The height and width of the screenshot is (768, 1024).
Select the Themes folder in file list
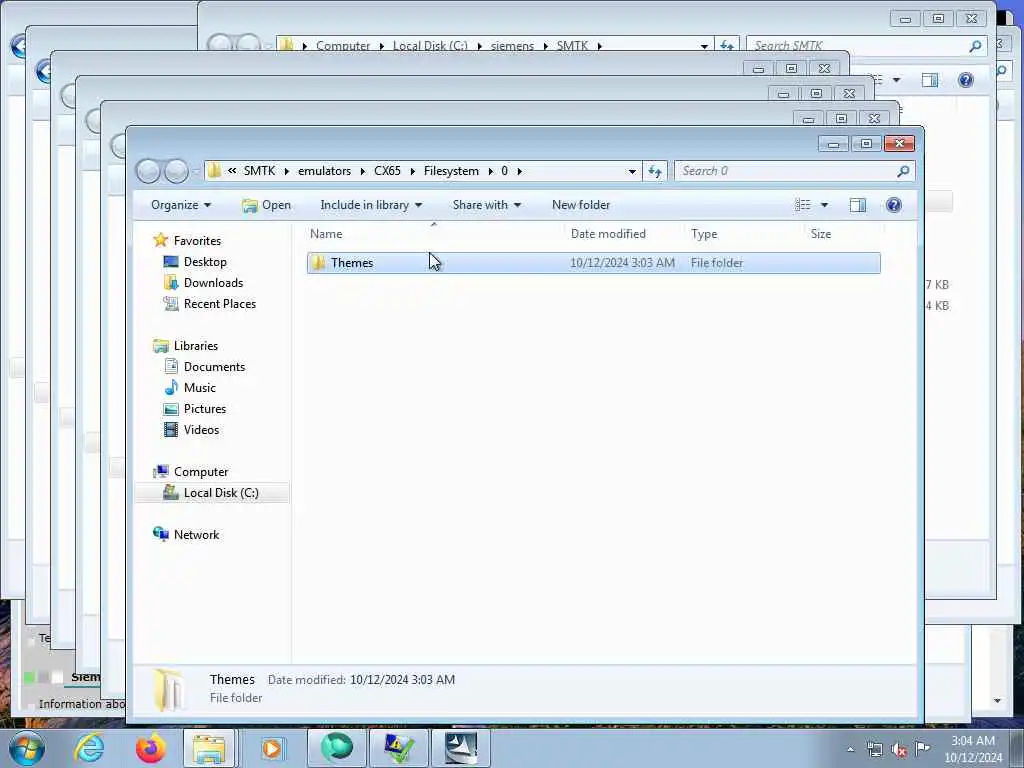click(593, 263)
